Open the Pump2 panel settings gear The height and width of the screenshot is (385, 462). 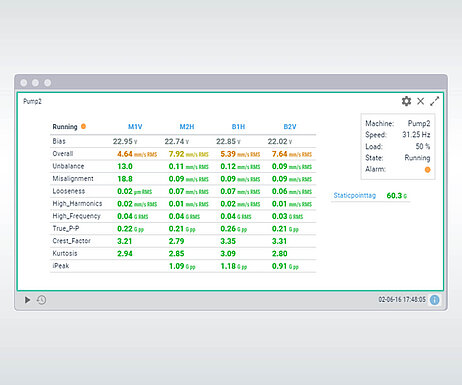406,101
